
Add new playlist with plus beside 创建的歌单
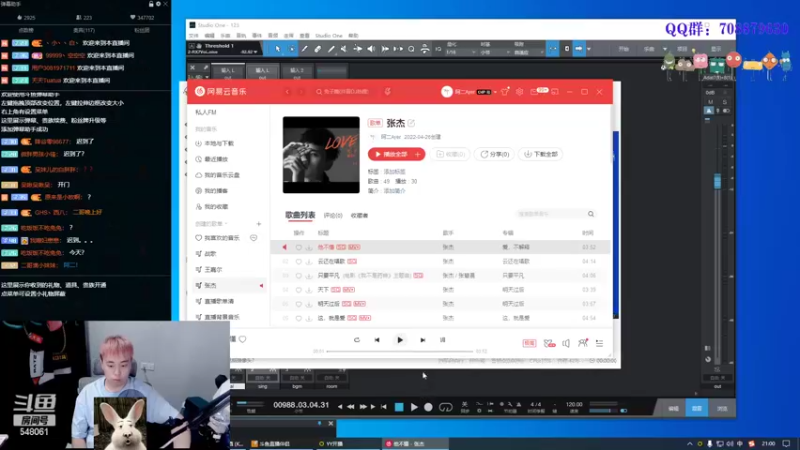point(259,224)
